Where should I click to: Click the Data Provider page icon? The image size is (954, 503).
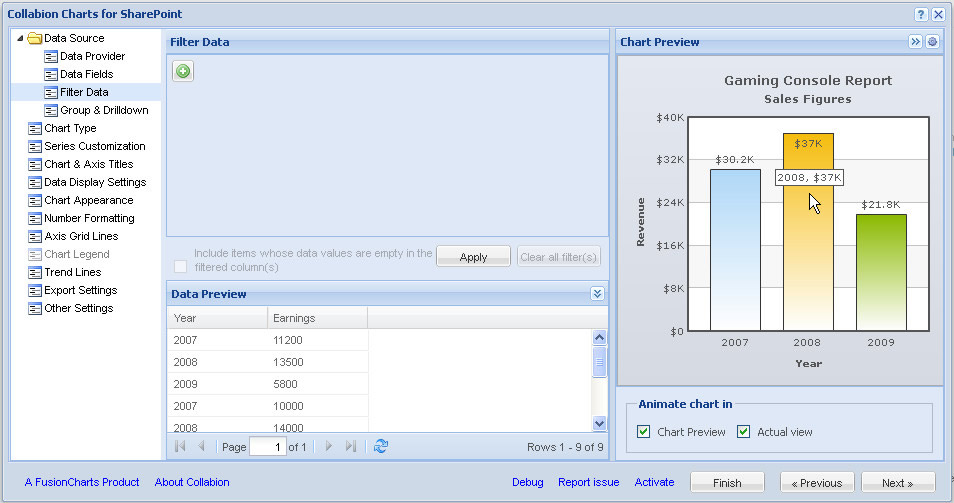pos(51,57)
